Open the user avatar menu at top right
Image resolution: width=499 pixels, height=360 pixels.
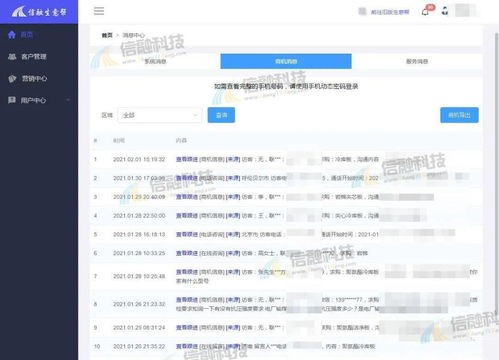(465, 10)
